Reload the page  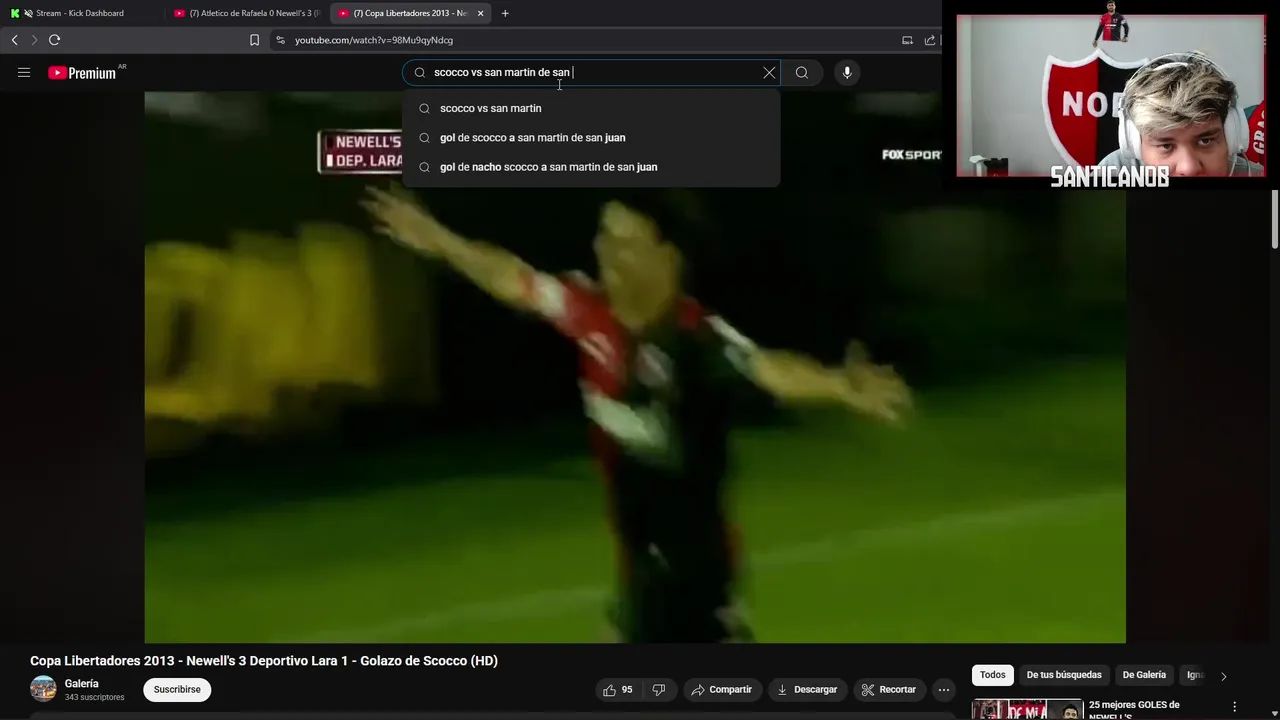coord(54,40)
